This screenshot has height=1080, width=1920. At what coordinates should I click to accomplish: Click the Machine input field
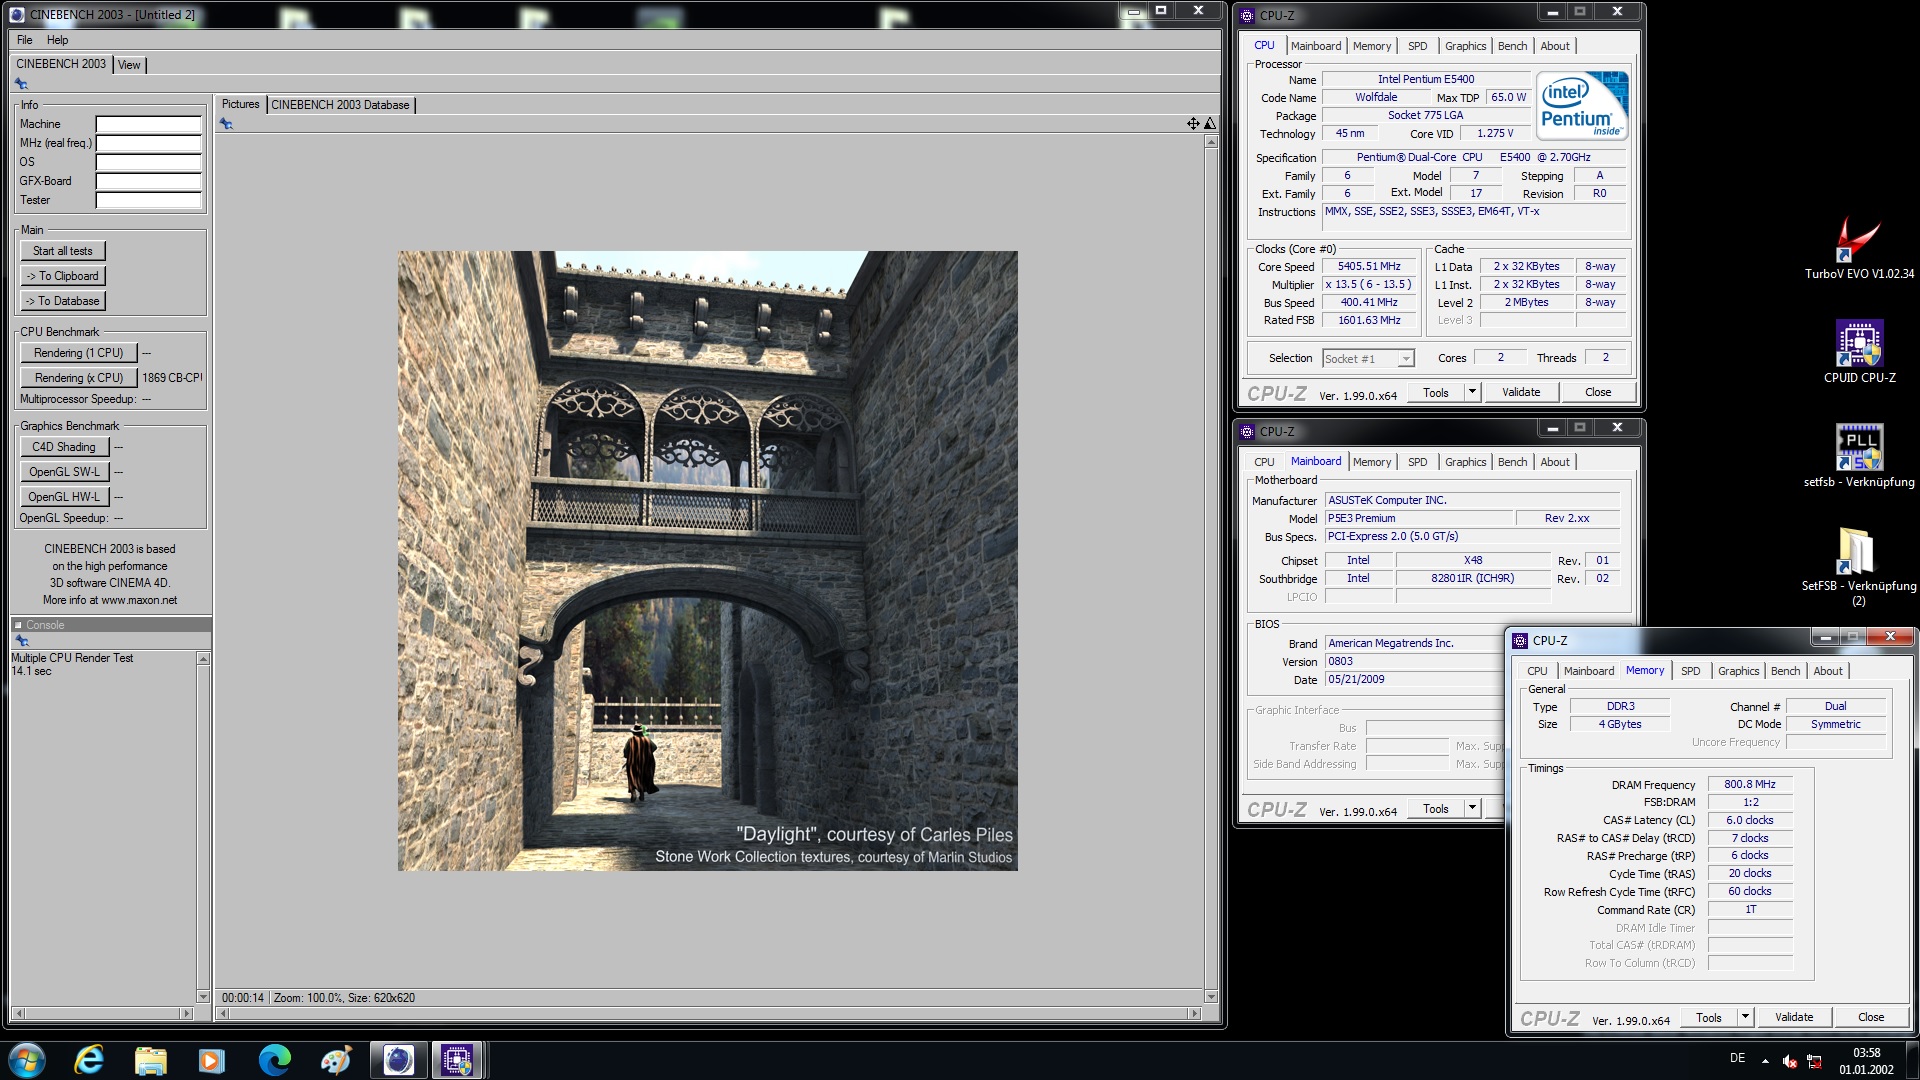pos(149,124)
